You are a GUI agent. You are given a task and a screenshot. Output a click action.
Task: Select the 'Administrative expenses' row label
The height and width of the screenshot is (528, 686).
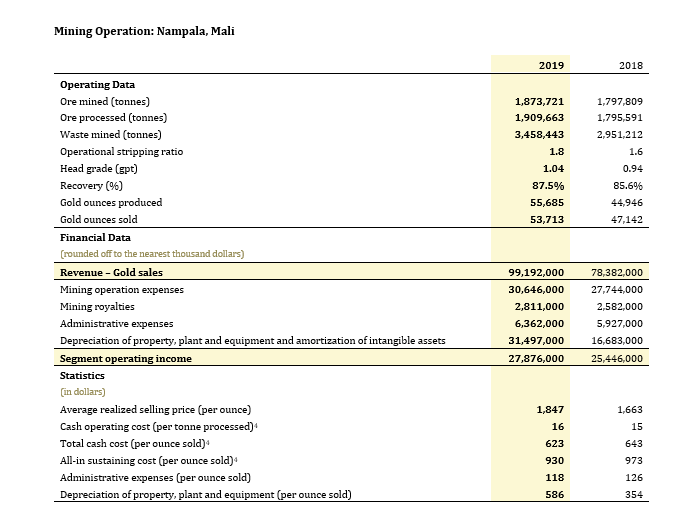[x=117, y=324]
